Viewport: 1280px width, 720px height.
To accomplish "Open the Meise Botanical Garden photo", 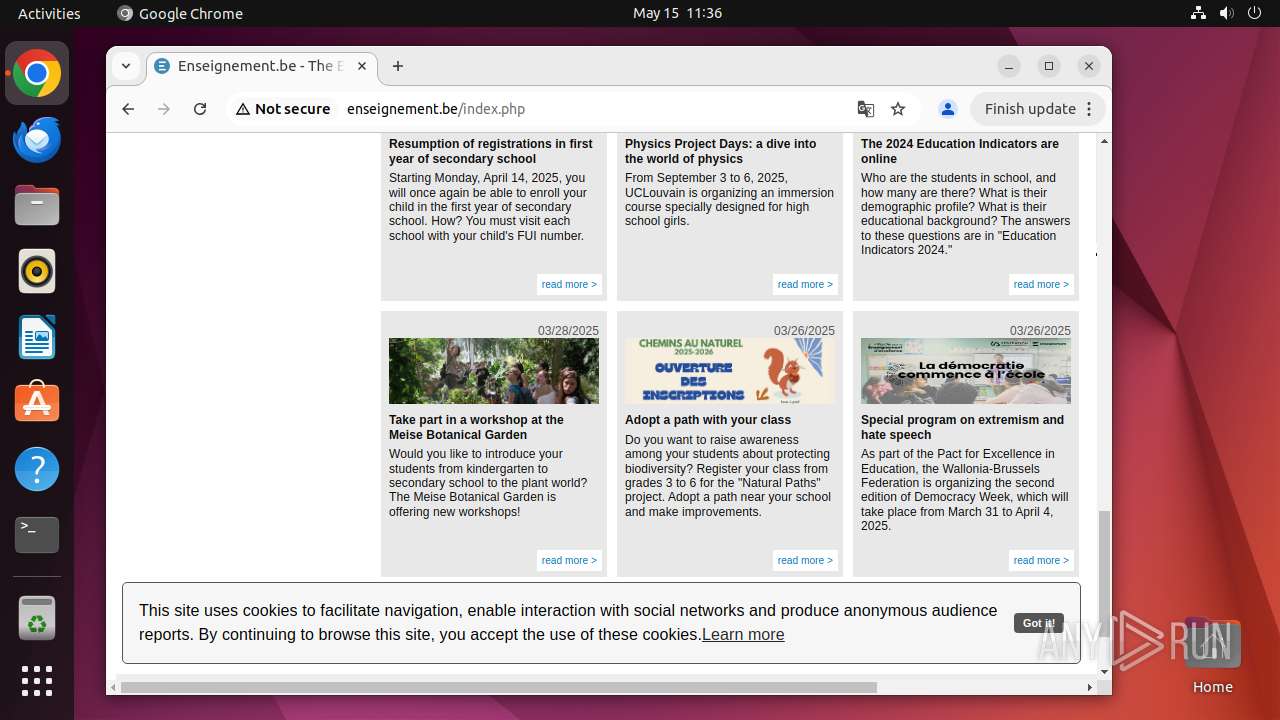I will 494,371.
